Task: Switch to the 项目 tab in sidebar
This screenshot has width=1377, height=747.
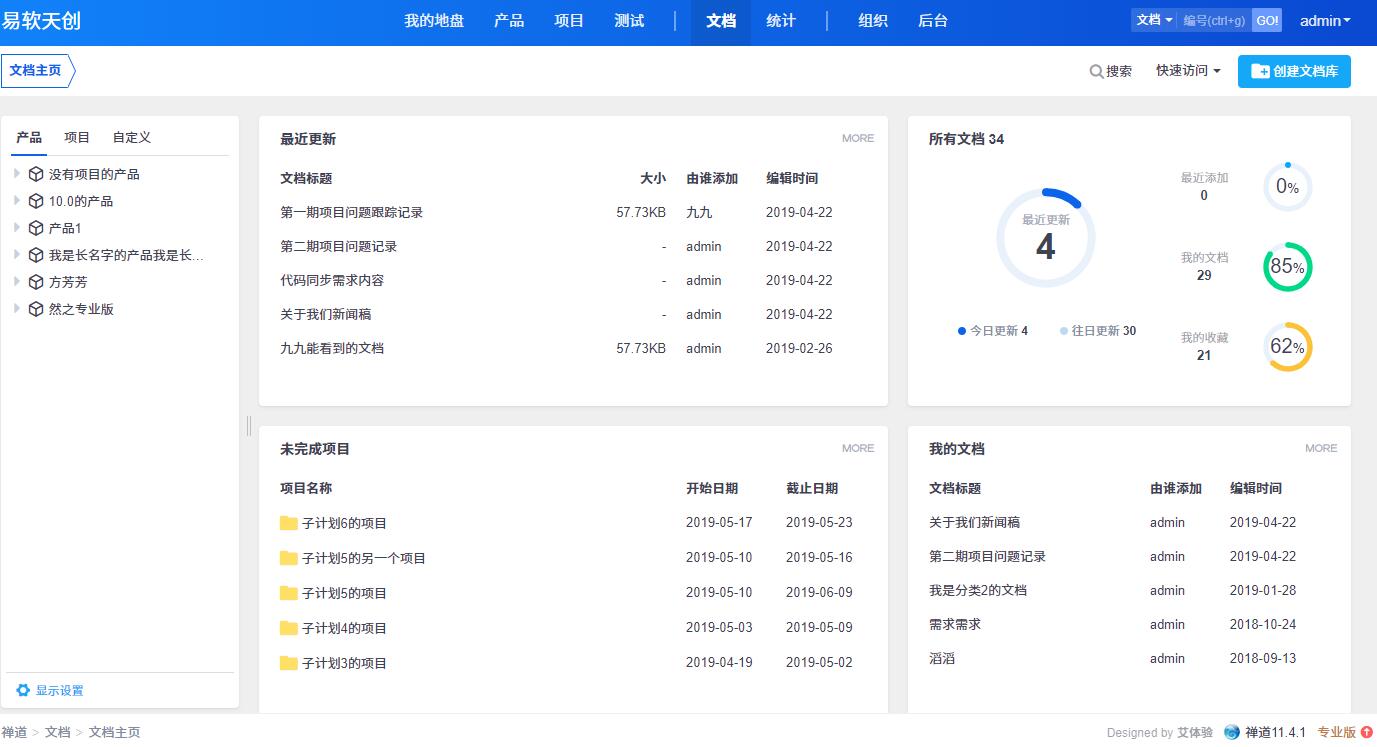Action: 77,137
